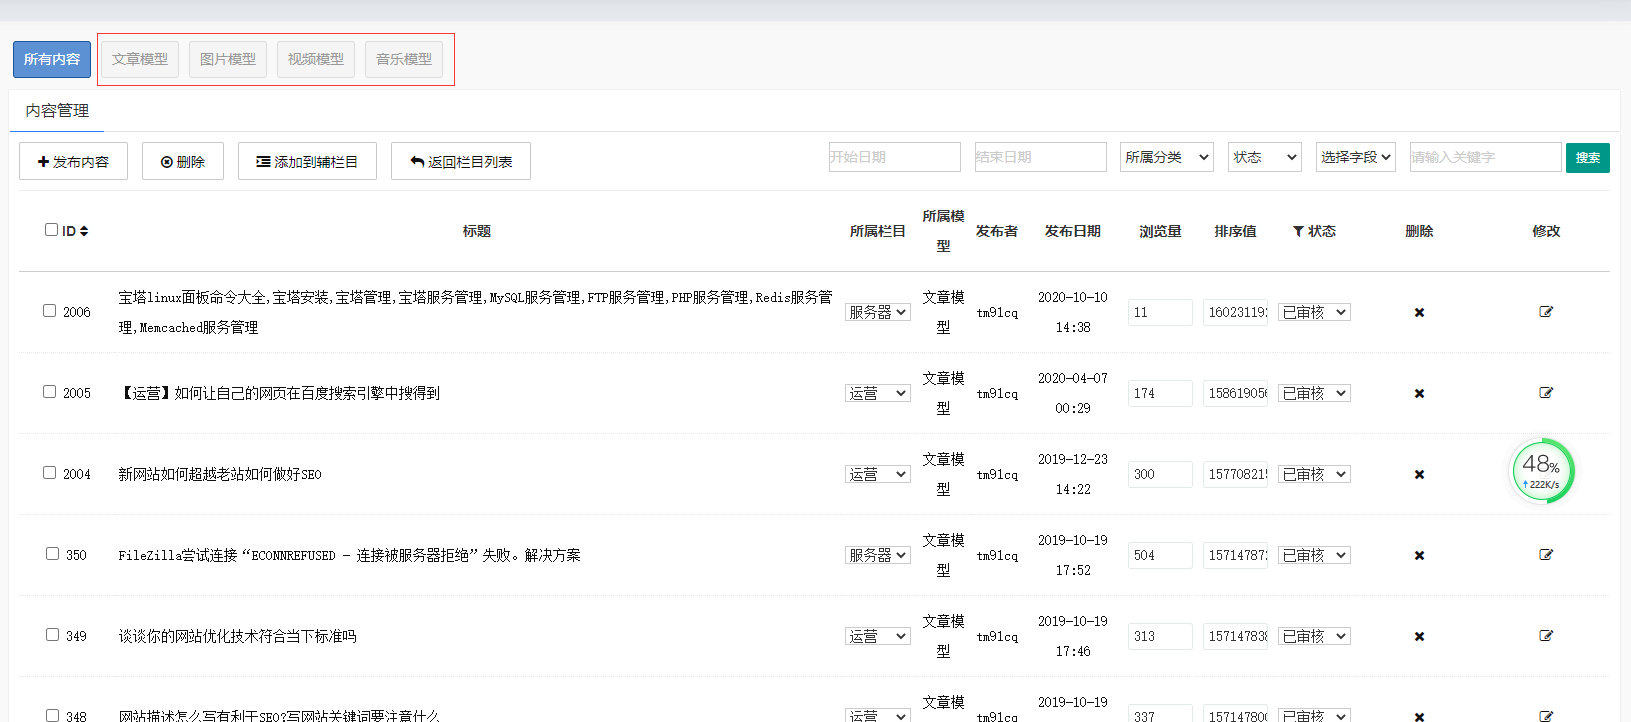This screenshot has width=1631, height=722.
Task: Tick the checkbox for article 2006
Action: pos(49,311)
